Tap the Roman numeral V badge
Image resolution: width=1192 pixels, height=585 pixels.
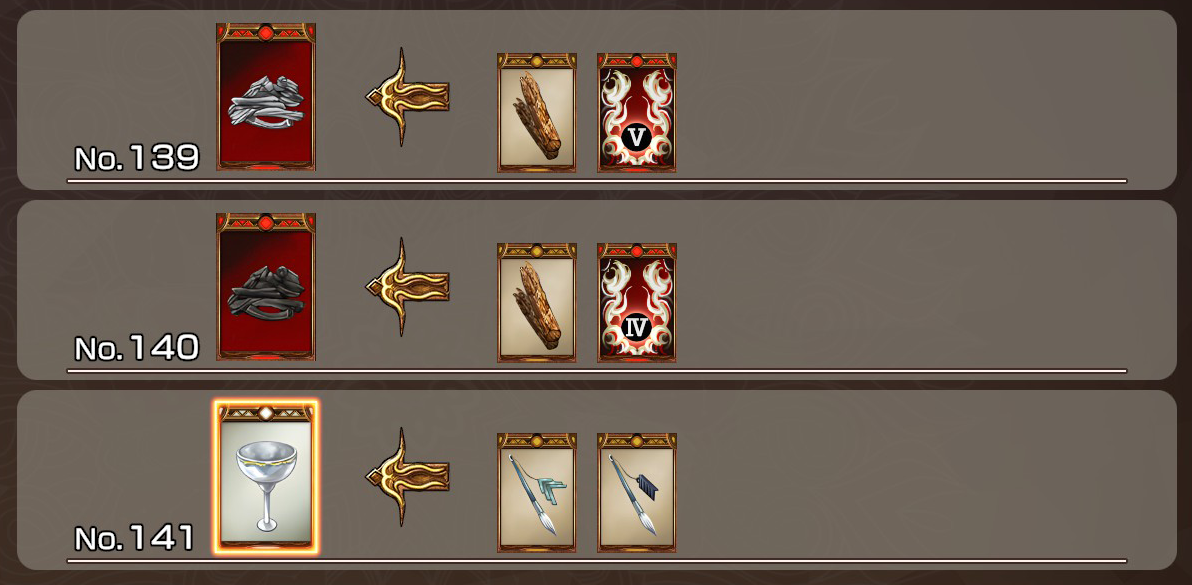[x=637, y=138]
